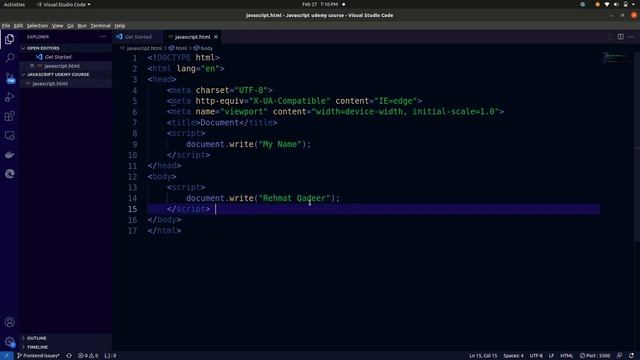Image resolution: width=640 pixels, height=360 pixels.
Task: Open the network icon in top bar
Action: point(607,4)
